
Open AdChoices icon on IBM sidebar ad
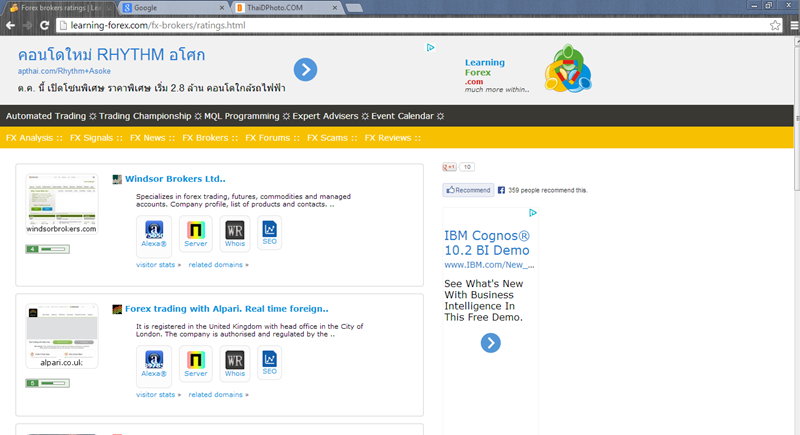point(533,213)
